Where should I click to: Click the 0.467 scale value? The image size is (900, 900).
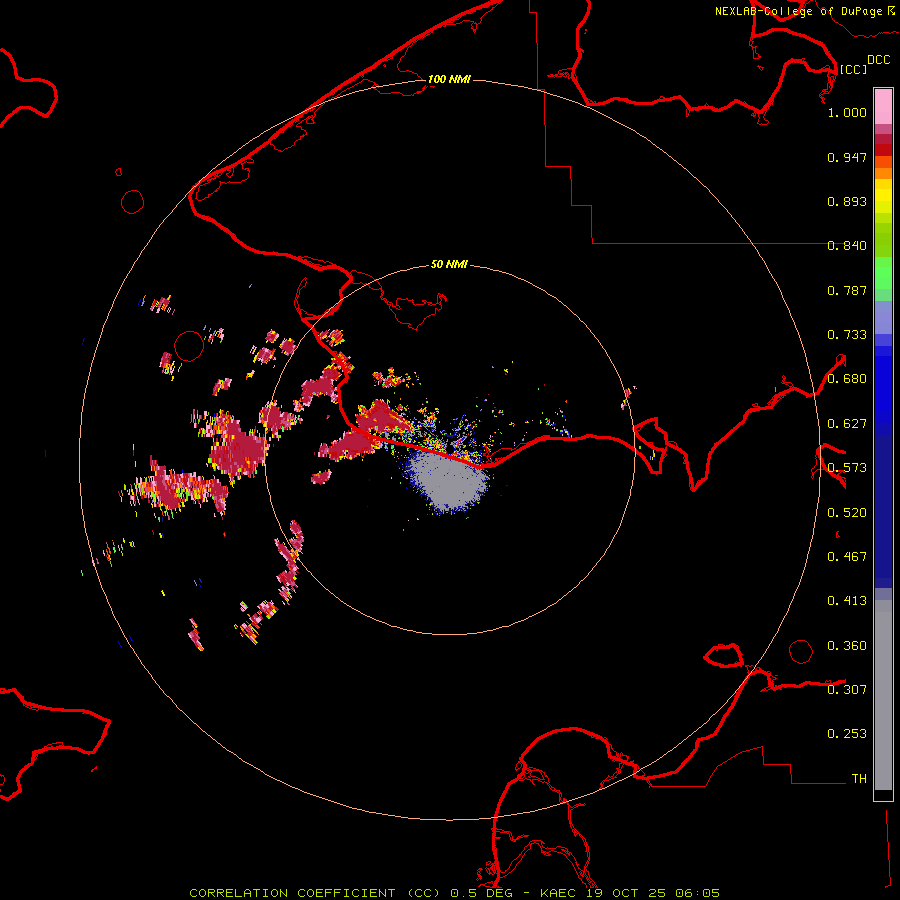pos(847,557)
